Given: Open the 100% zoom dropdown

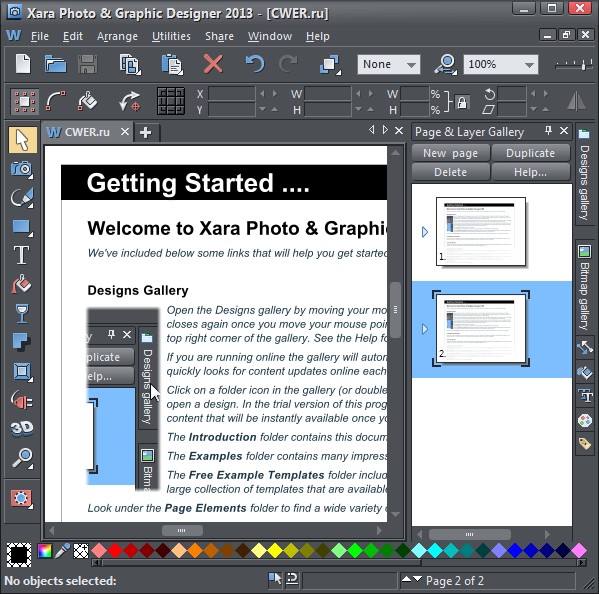Looking at the screenshot, I should click(500, 64).
